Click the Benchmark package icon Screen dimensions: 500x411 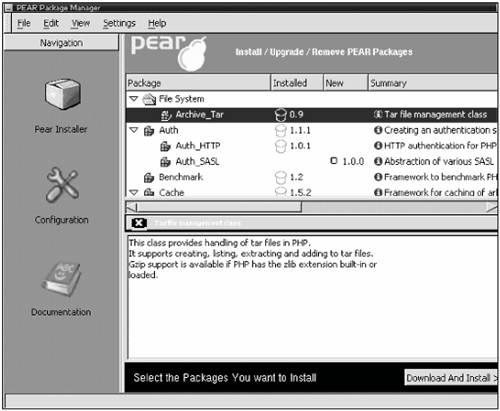pyautogui.click(x=149, y=177)
